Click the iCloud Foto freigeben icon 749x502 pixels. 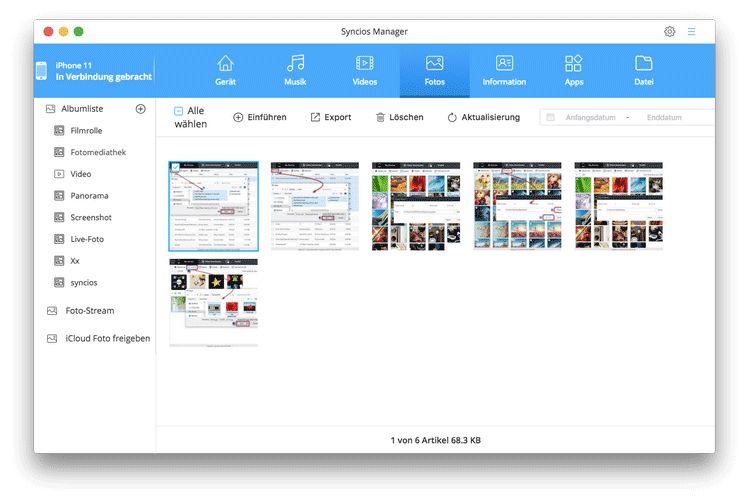tap(52, 339)
